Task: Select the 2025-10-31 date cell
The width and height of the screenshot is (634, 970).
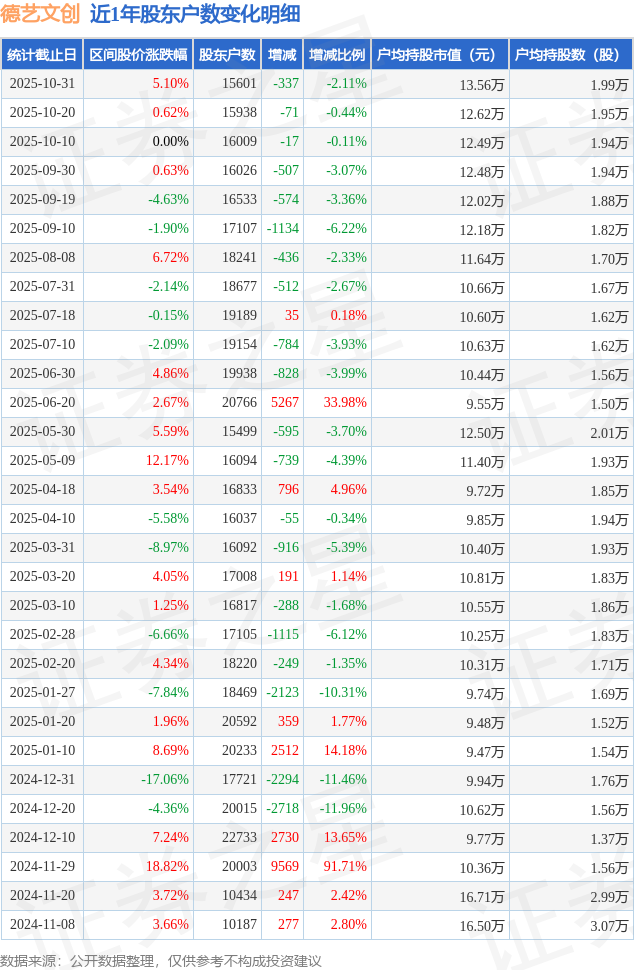Action: pyautogui.click(x=41, y=84)
